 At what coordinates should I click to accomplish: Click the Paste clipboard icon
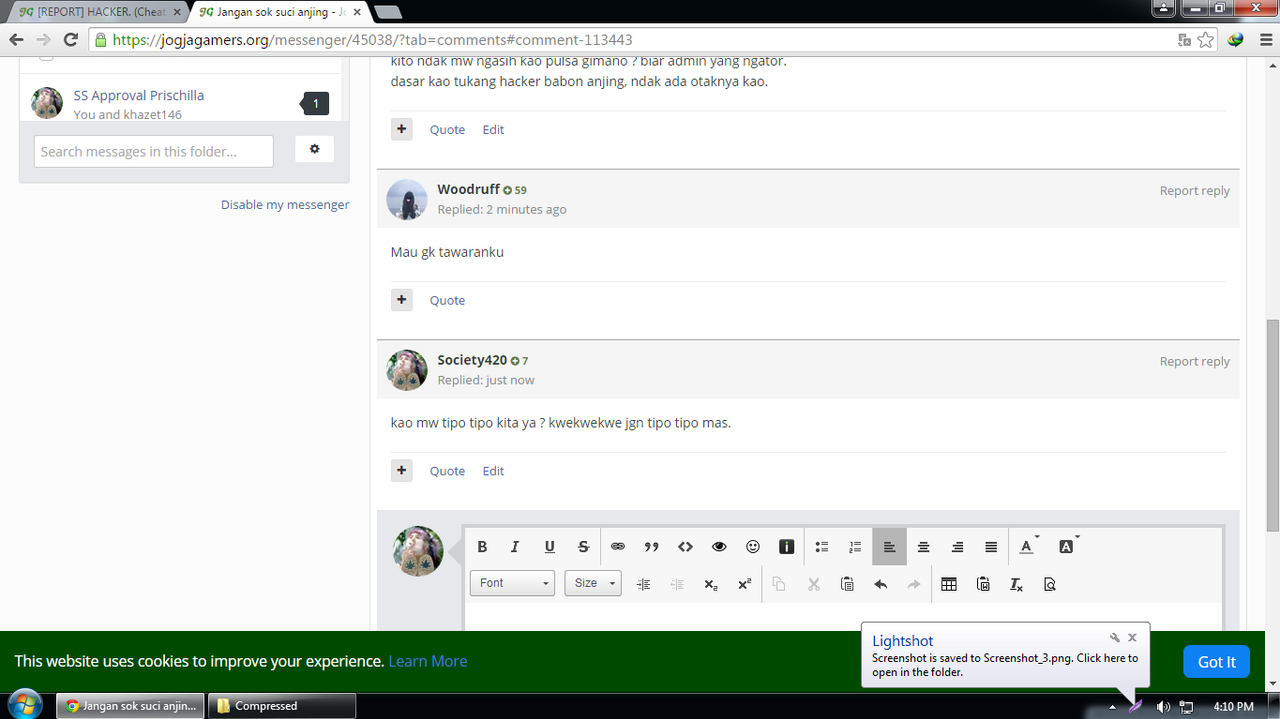coord(847,584)
